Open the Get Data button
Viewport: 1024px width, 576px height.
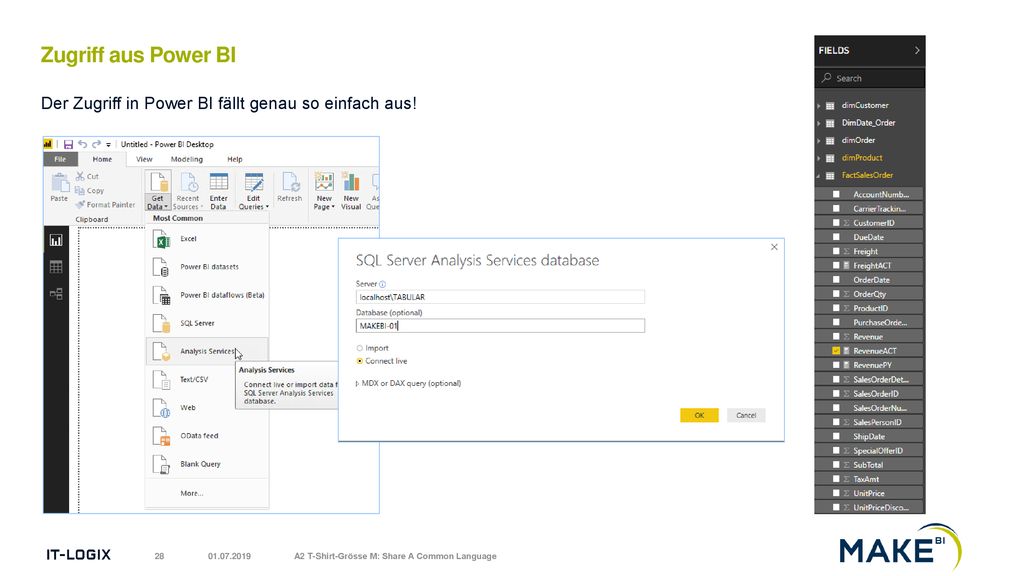pos(157,191)
